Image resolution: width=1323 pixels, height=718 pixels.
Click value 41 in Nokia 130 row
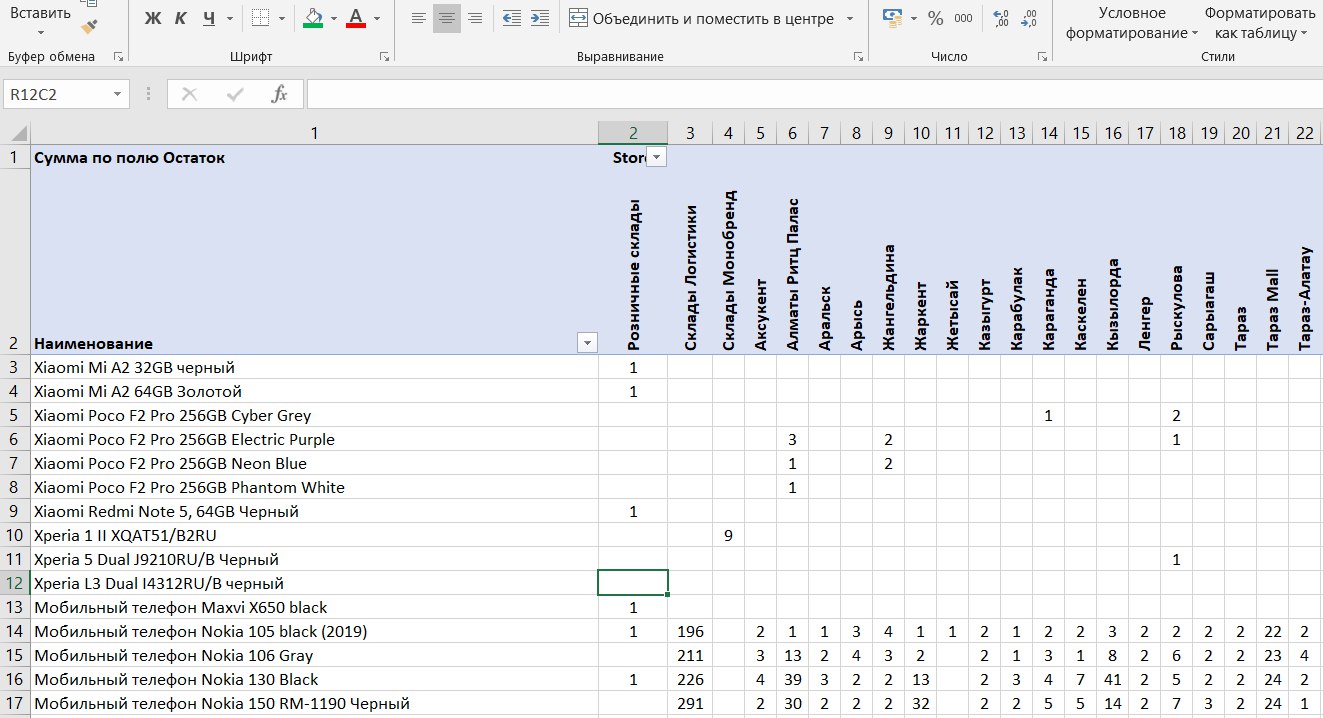(x=1114, y=680)
